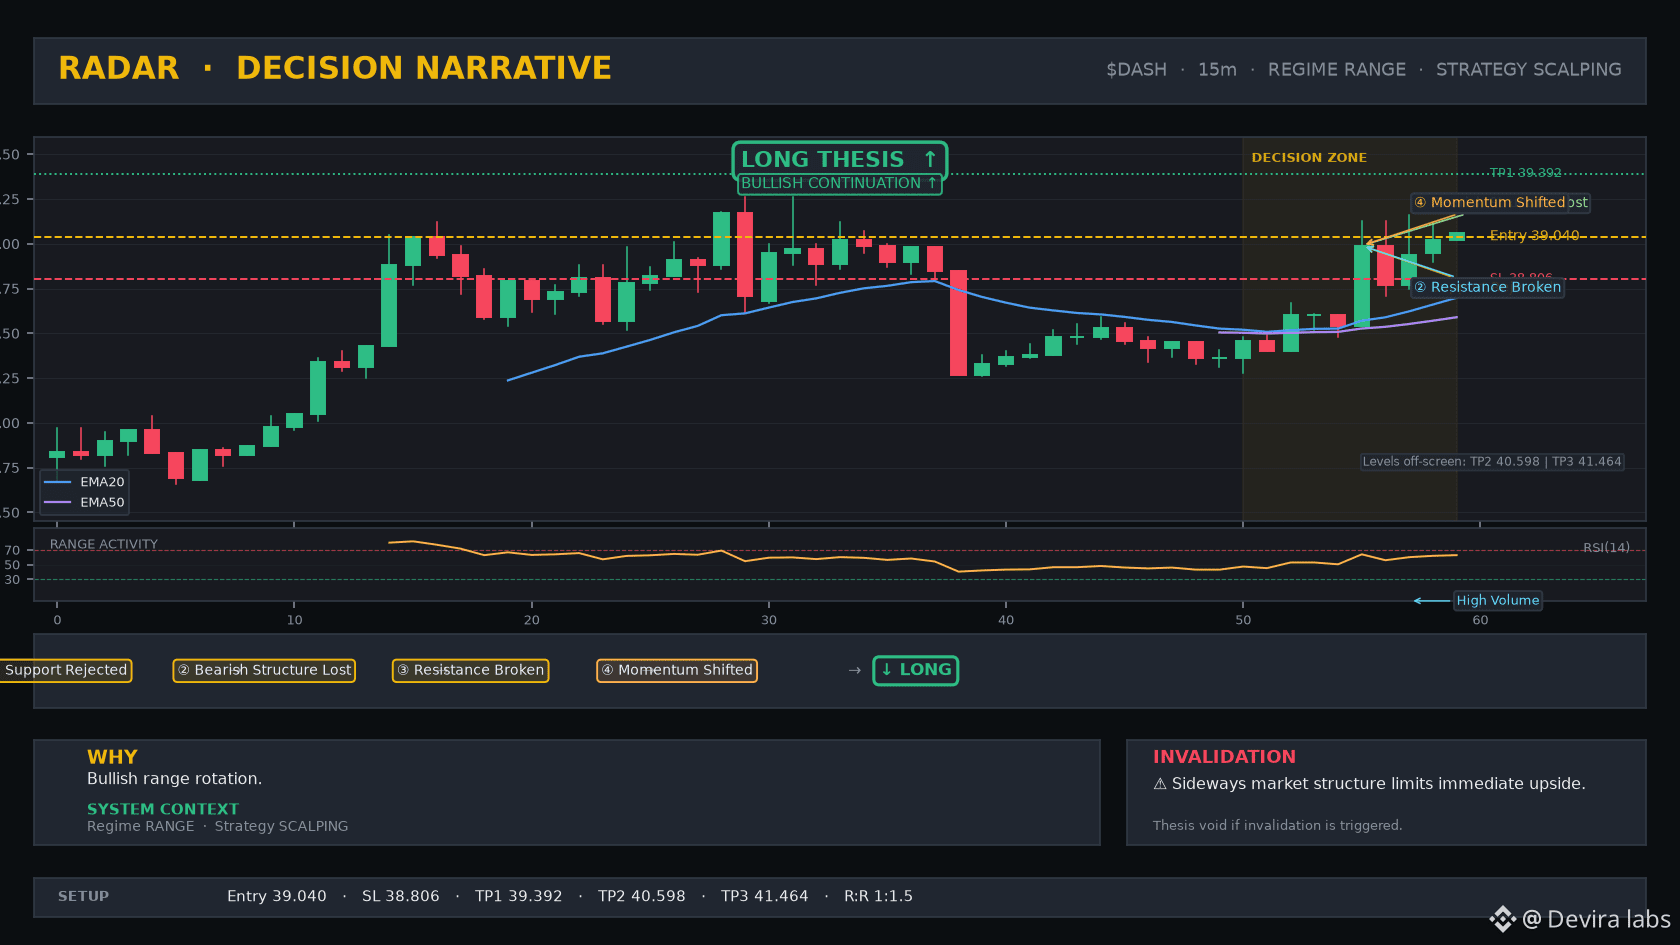This screenshot has width=1680, height=945.
Task: Click the RANGE ACTIVITY label
Action: pos(104,544)
